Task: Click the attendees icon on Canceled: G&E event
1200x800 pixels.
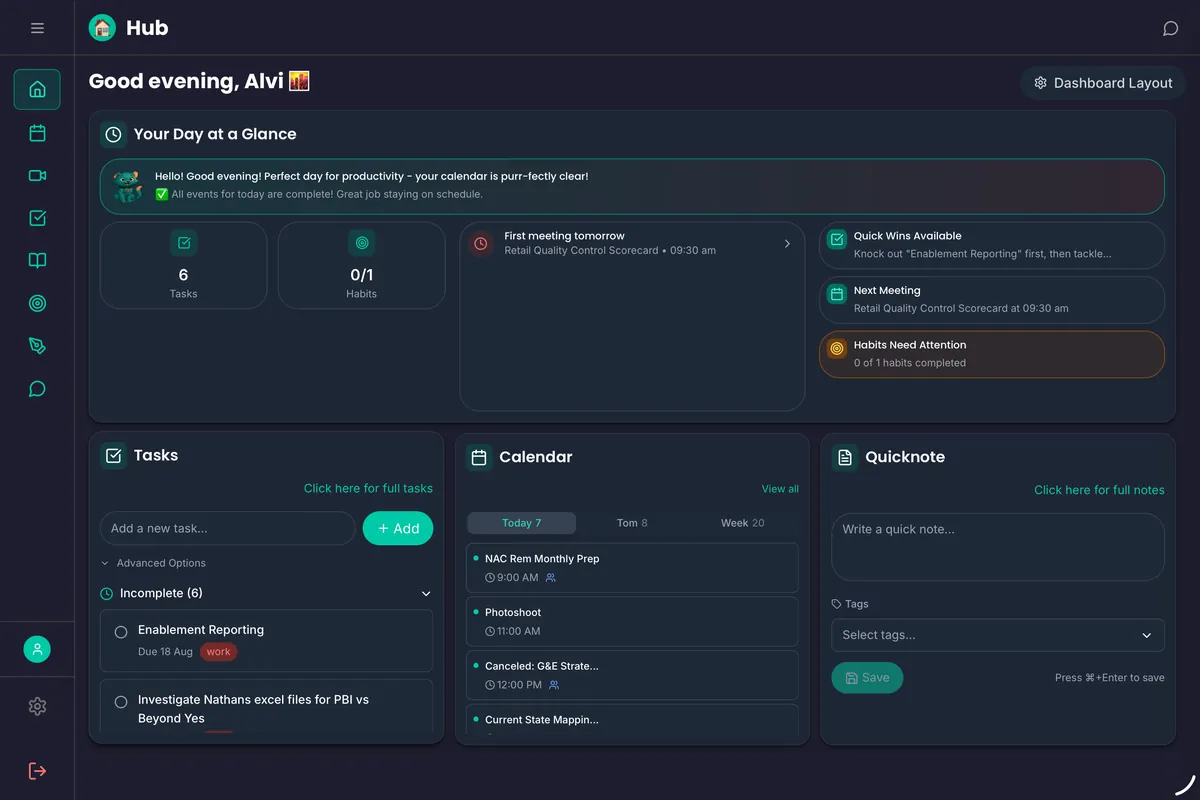Action: click(554, 685)
